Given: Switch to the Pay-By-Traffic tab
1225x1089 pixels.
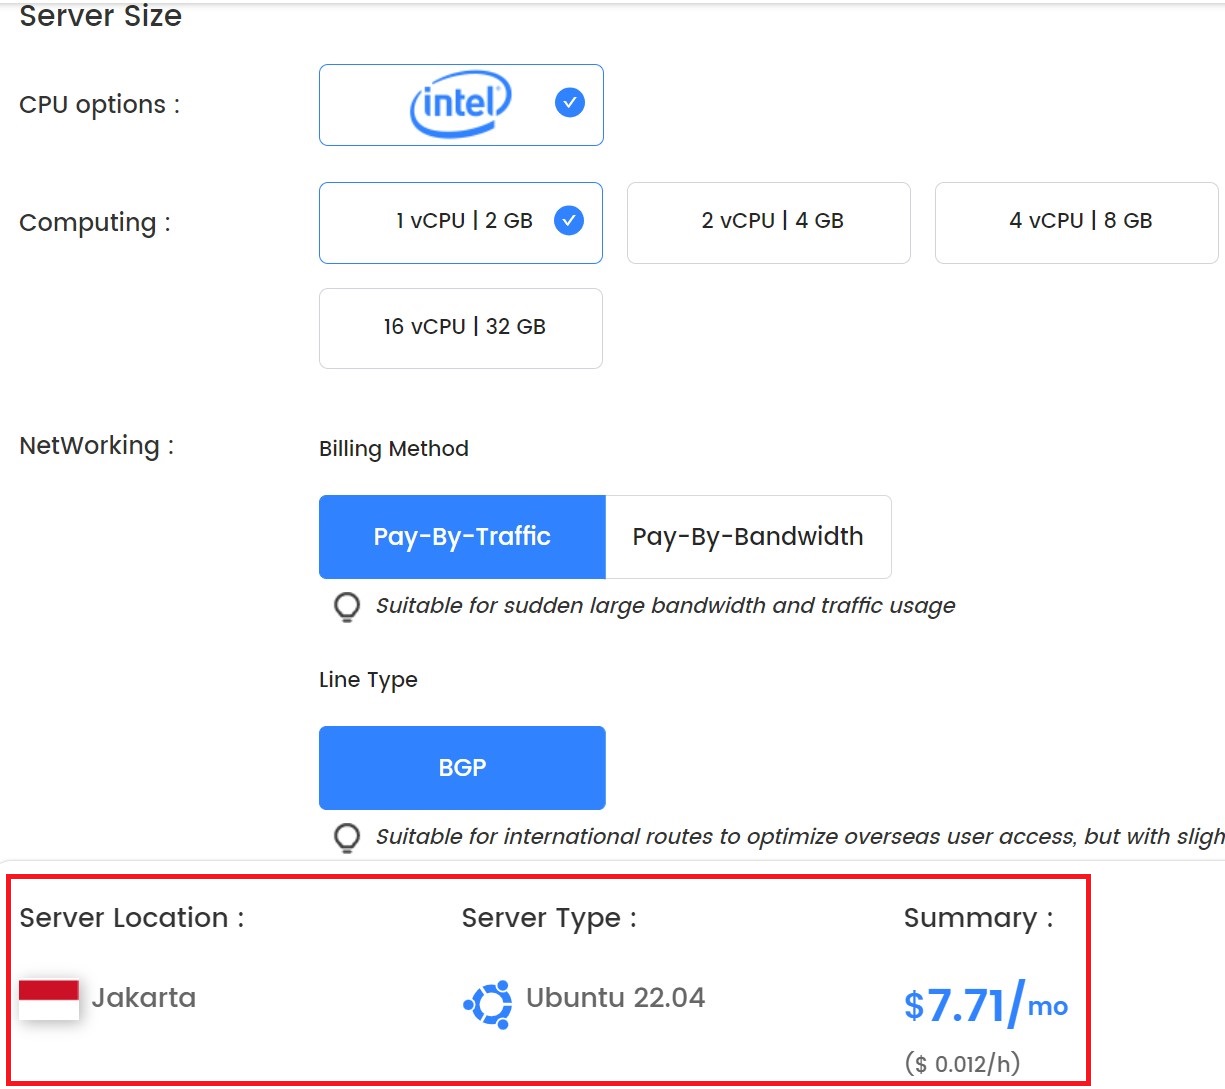Looking at the screenshot, I should [461, 537].
